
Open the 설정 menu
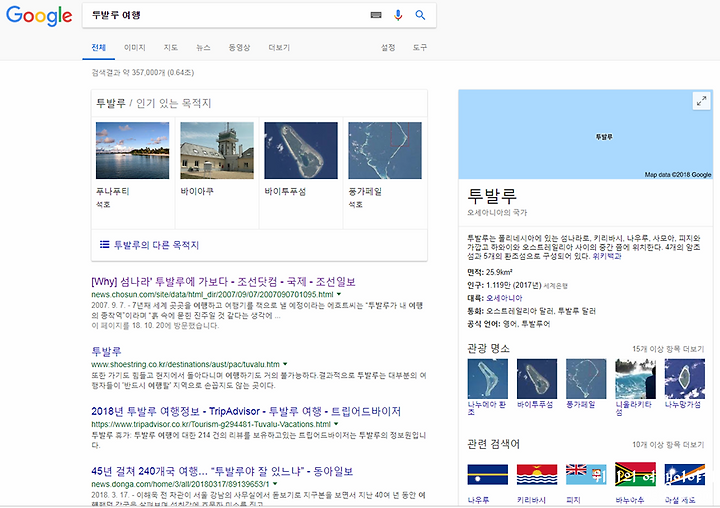388,48
